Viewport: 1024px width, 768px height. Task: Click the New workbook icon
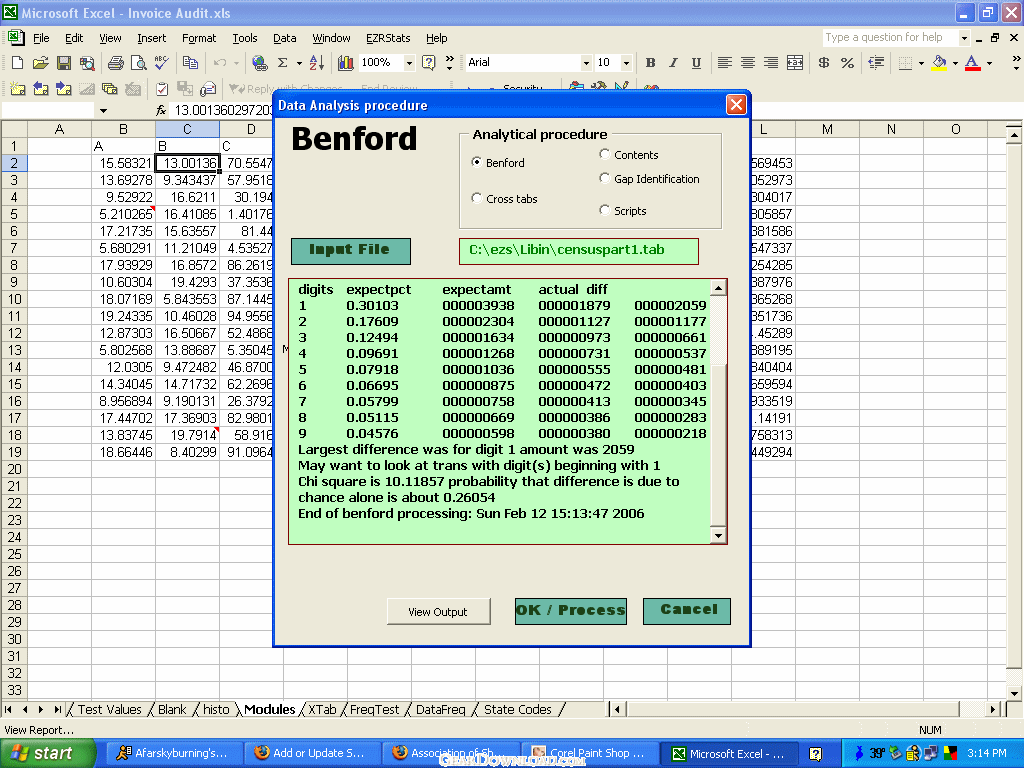point(18,63)
